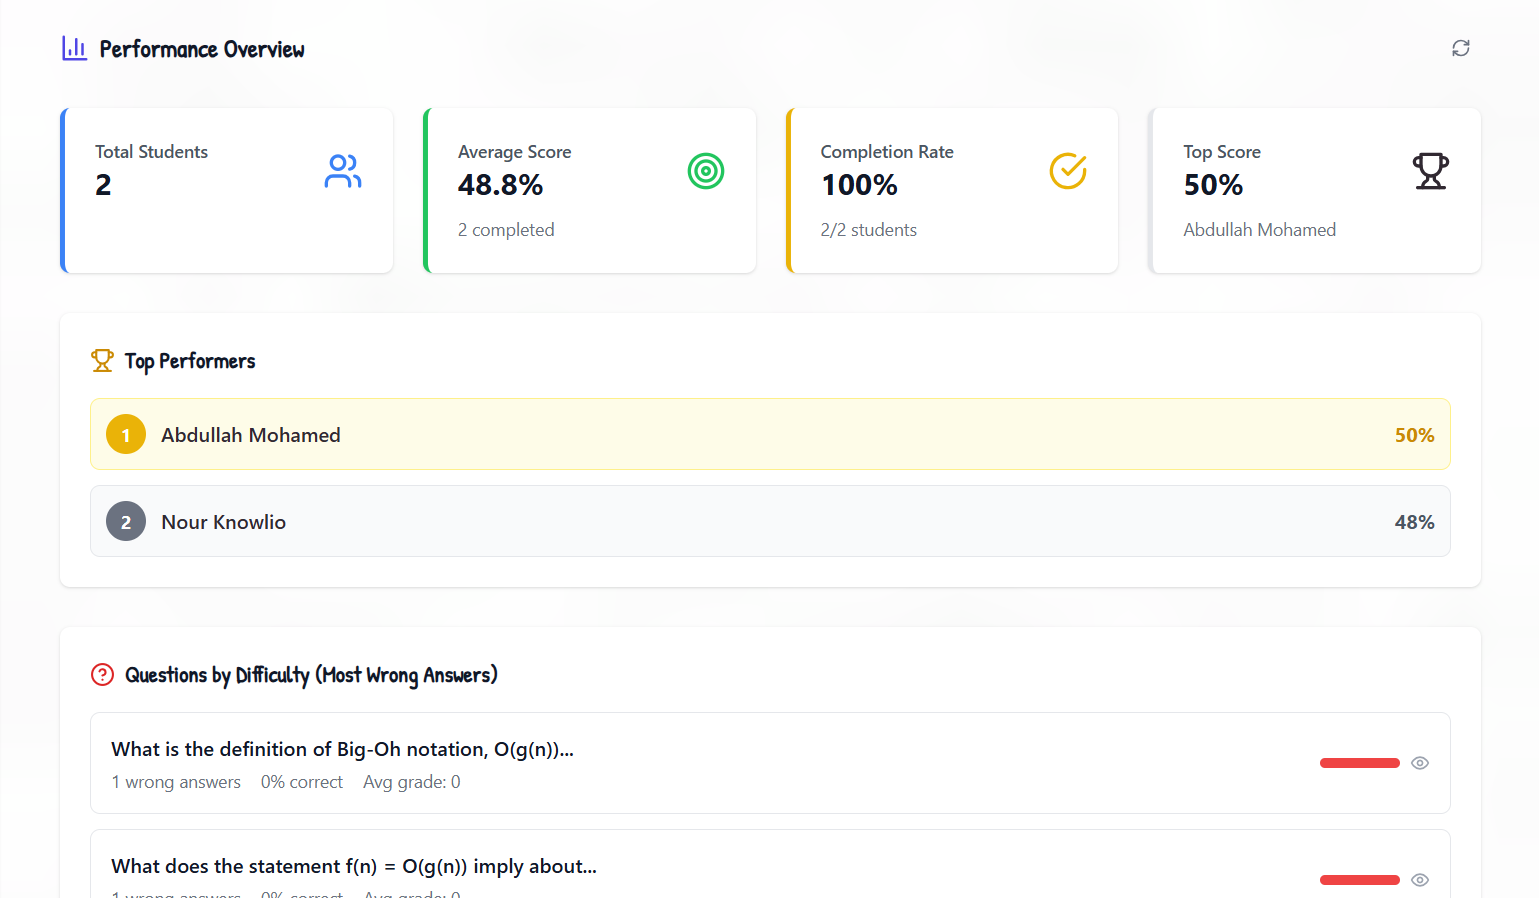
Task: Select the Average Score 48.8% card
Action: (x=590, y=191)
